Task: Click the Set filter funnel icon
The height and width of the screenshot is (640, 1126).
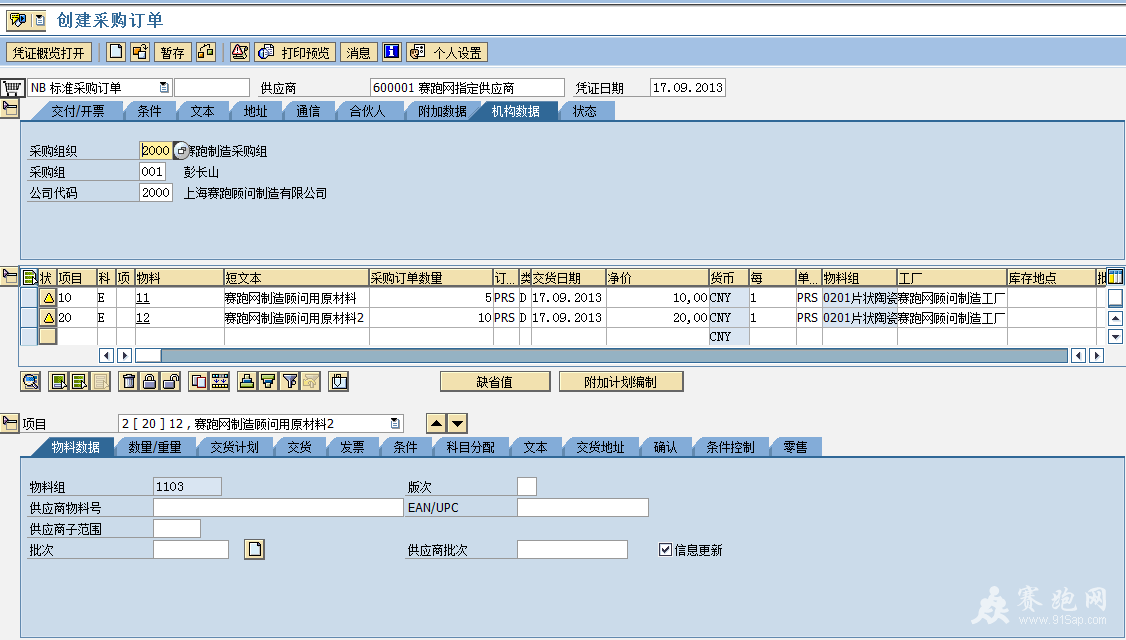Action: click(289, 381)
